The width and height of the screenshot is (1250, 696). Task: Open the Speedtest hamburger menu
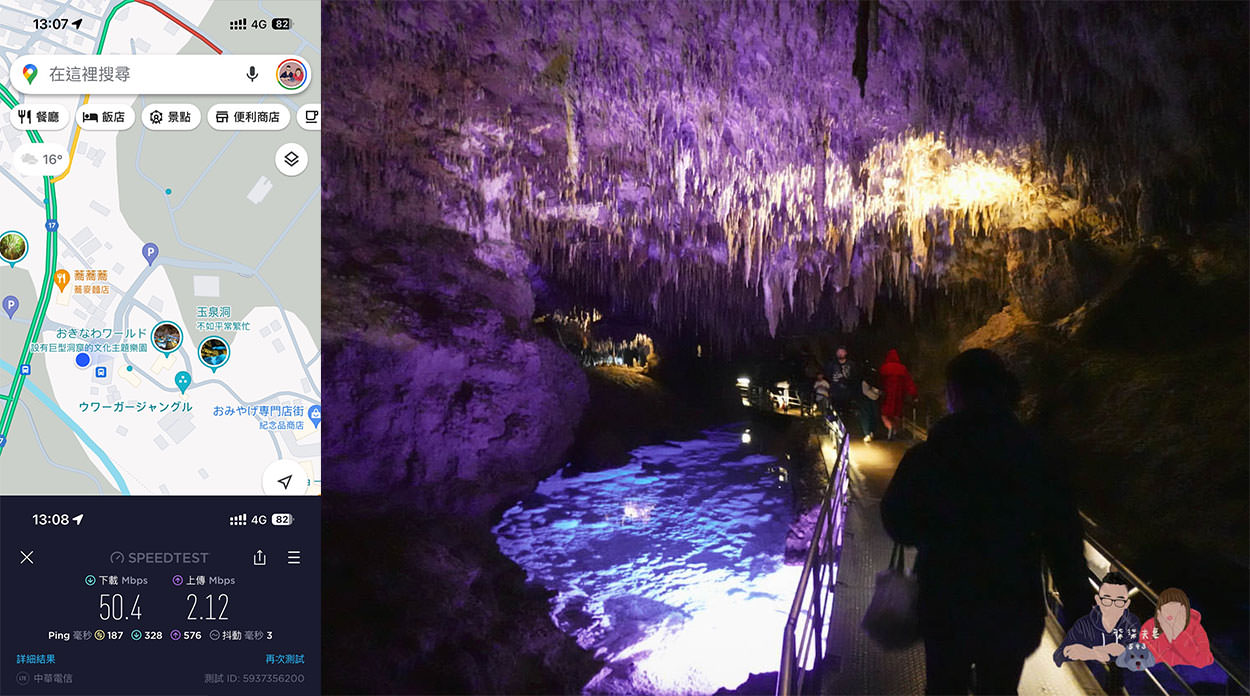pyautogui.click(x=294, y=557)
